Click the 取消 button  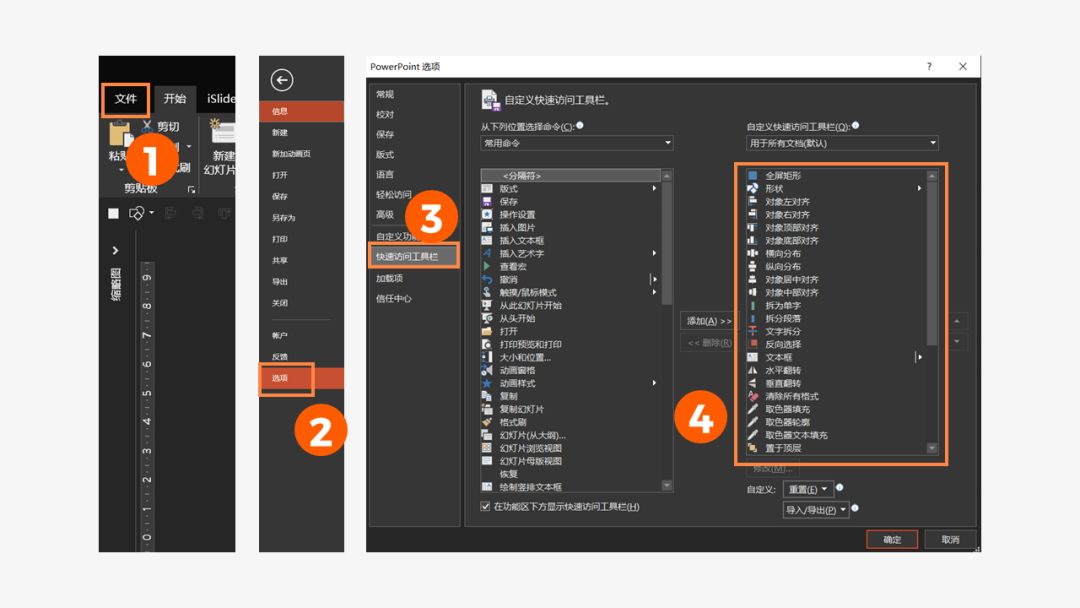(x=951, y=540)
